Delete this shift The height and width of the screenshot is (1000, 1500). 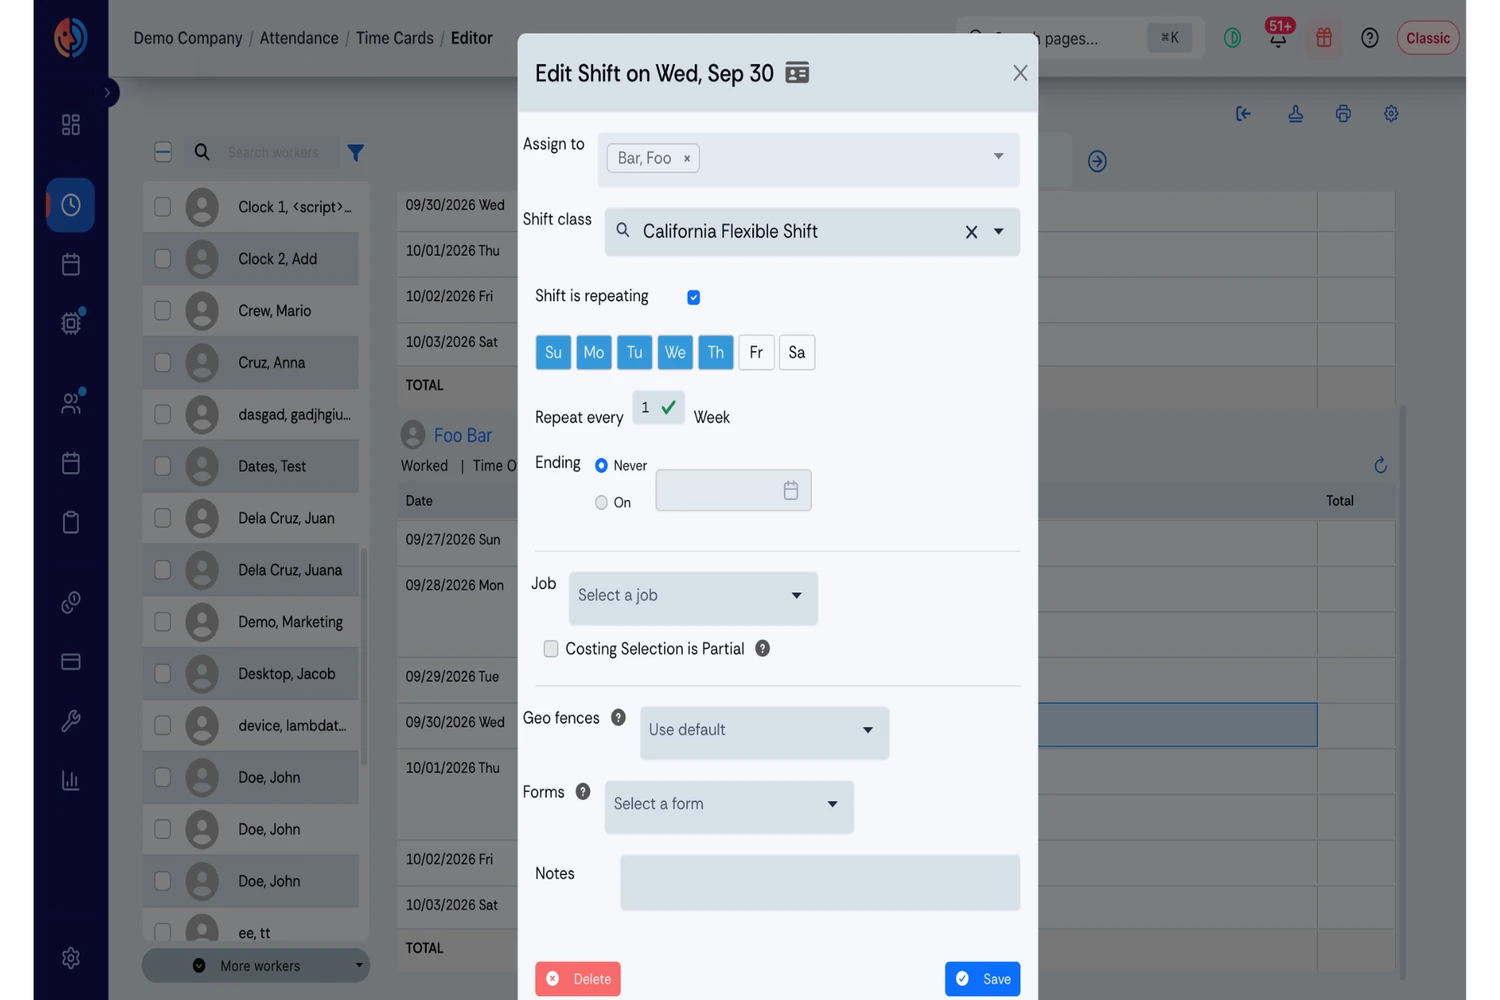click(x=578, y=979)
